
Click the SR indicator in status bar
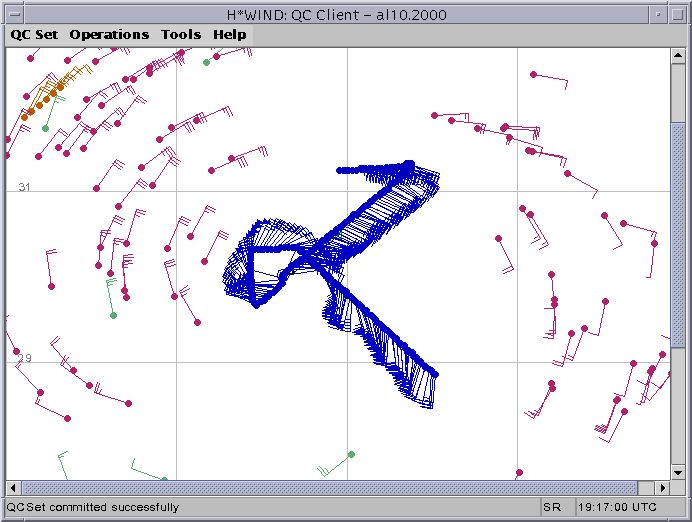(x=552, y=507)
